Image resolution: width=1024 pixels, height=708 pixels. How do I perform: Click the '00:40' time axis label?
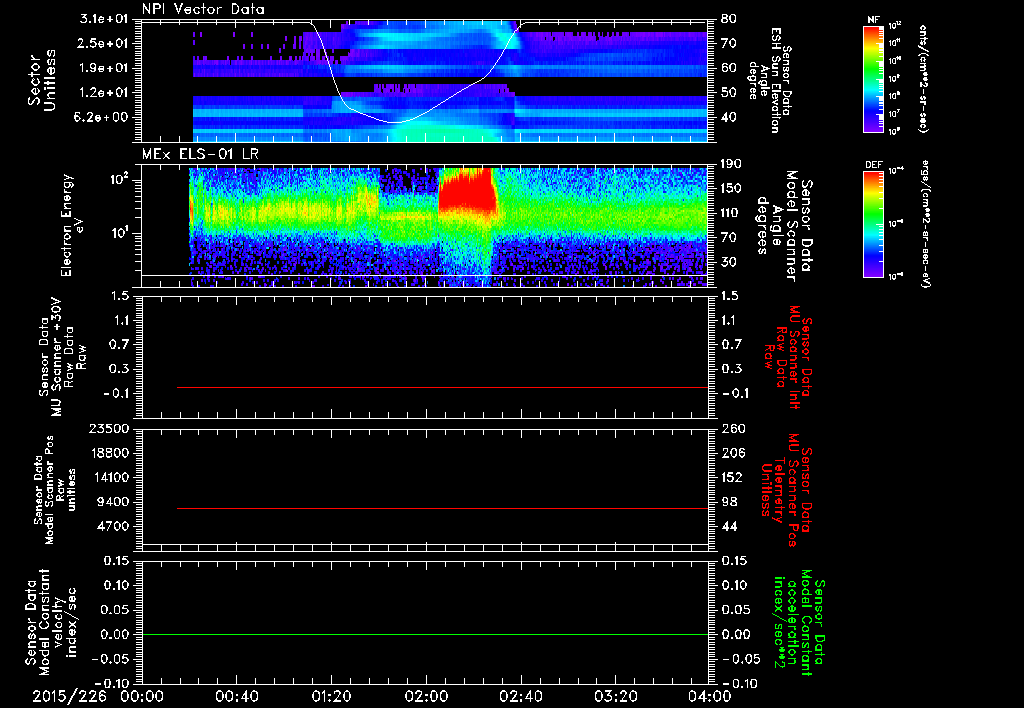click(x=236, y=697)
